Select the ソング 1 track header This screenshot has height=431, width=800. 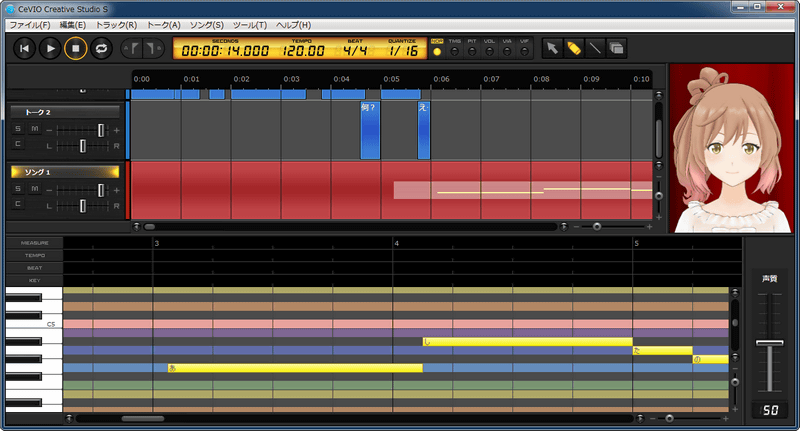point(65,172)
